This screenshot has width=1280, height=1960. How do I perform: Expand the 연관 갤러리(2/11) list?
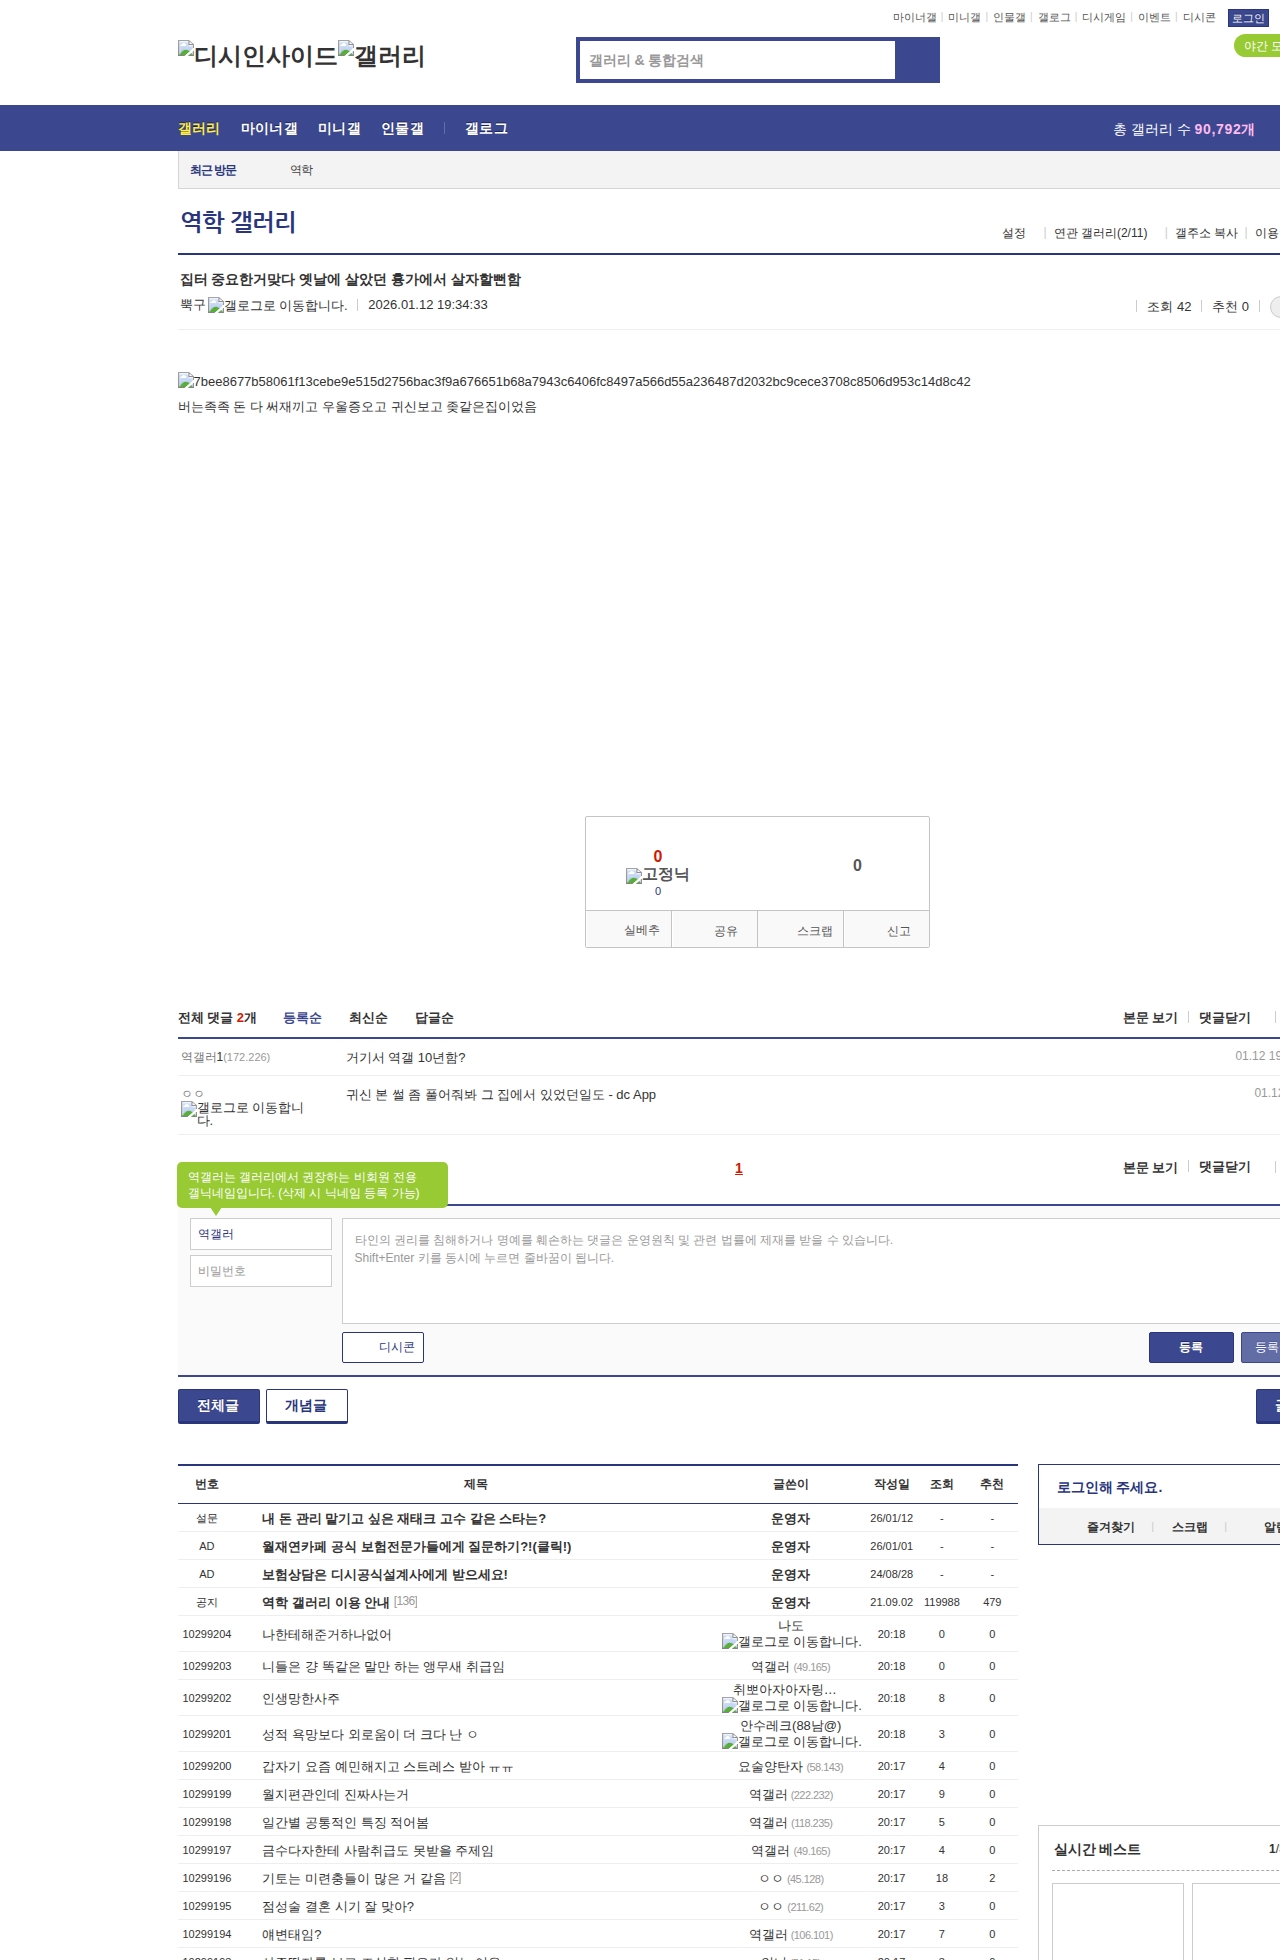[1100, 233]
